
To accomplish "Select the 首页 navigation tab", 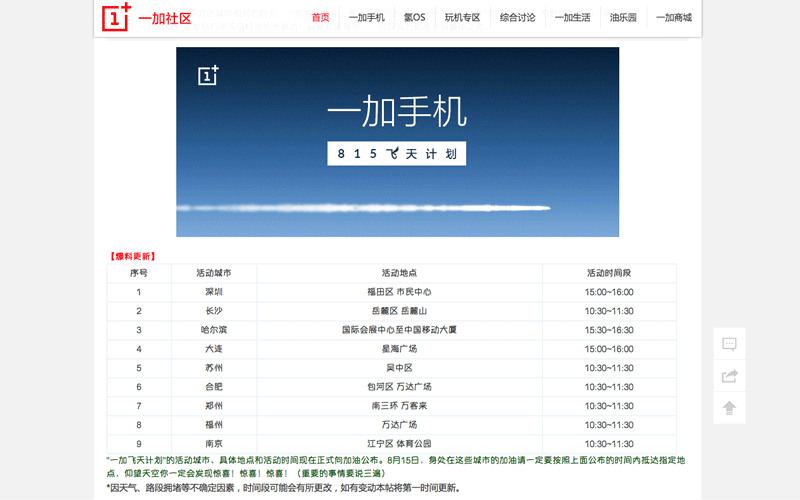I will point(320,18).
